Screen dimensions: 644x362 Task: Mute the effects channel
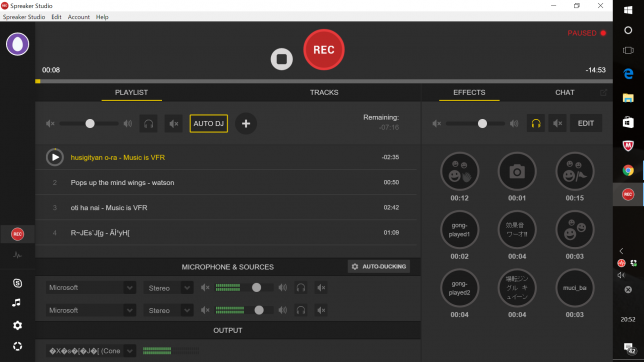point(557,123)
